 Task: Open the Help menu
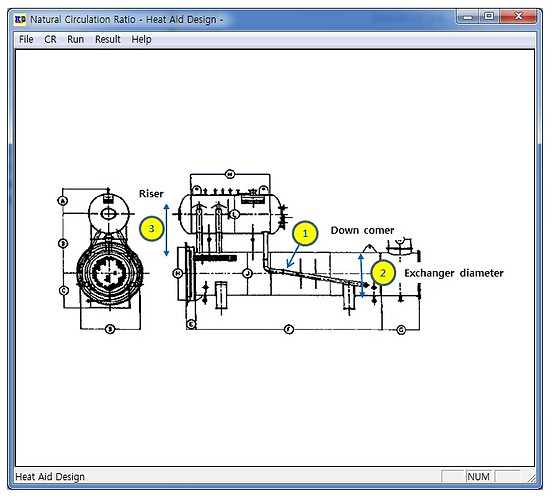point(141,39)
